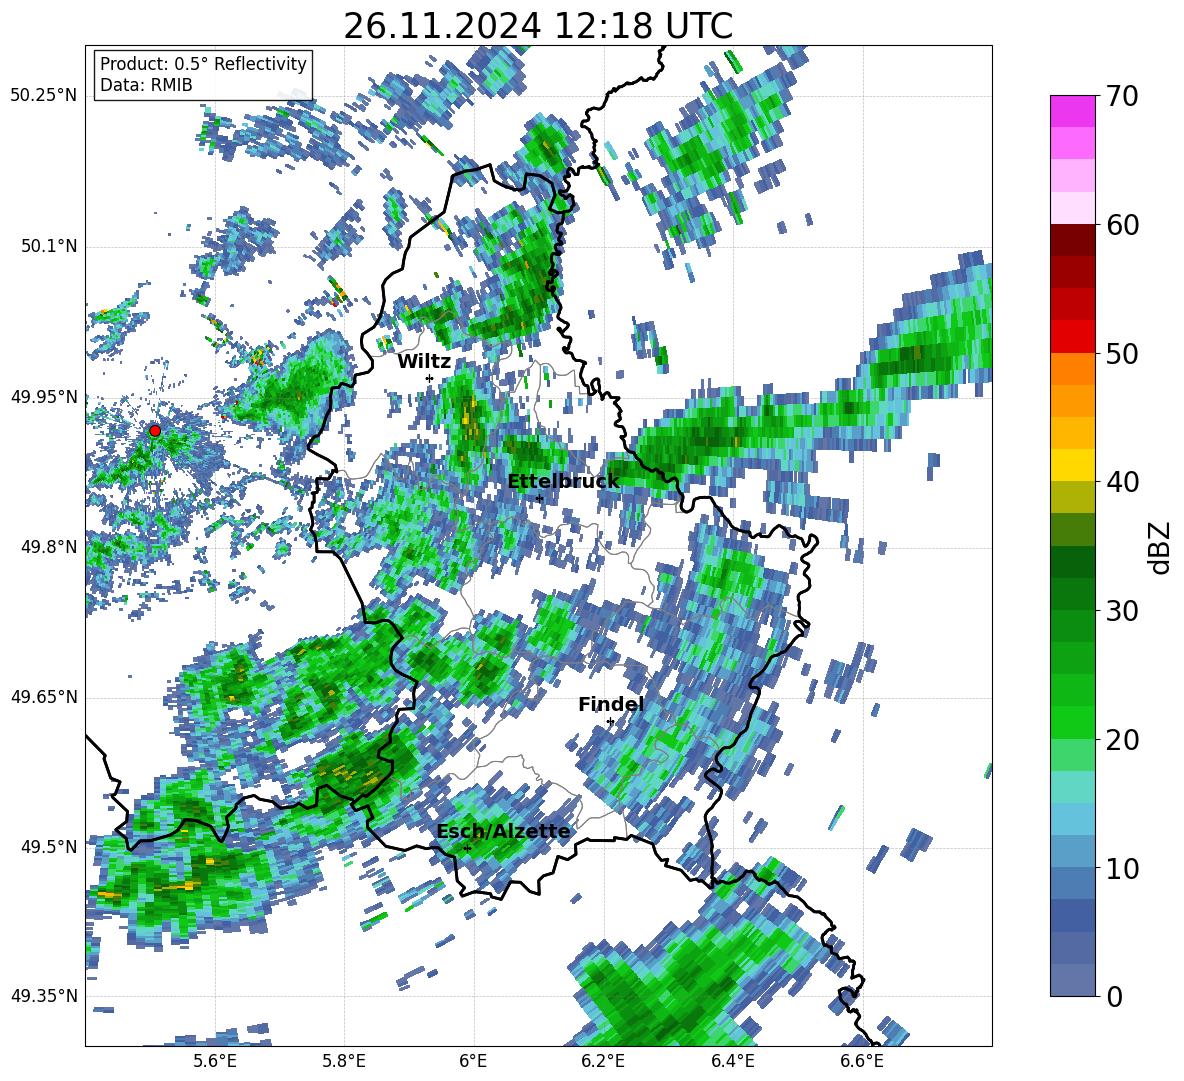Click the 30 value on the colorbar

tap(1122, 611)
